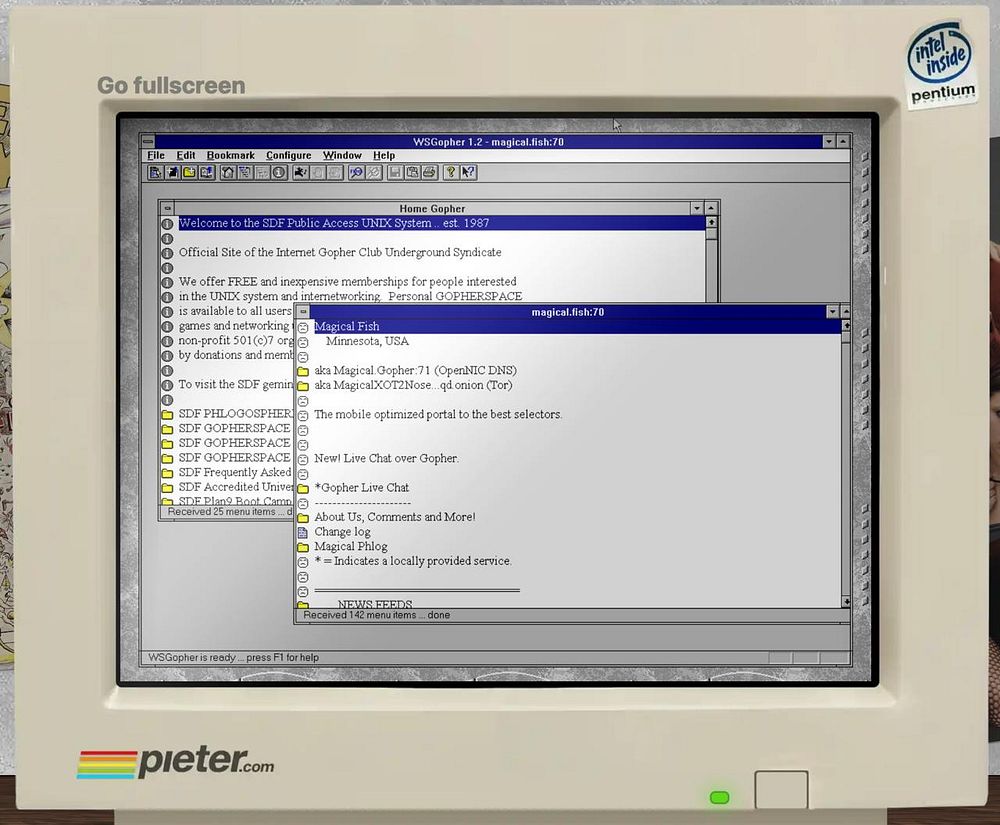Open 'SDF Frequently Asked' entry in Home Gopher
1000x825 pixels.
pyautogui.click(x=235, y=472)
